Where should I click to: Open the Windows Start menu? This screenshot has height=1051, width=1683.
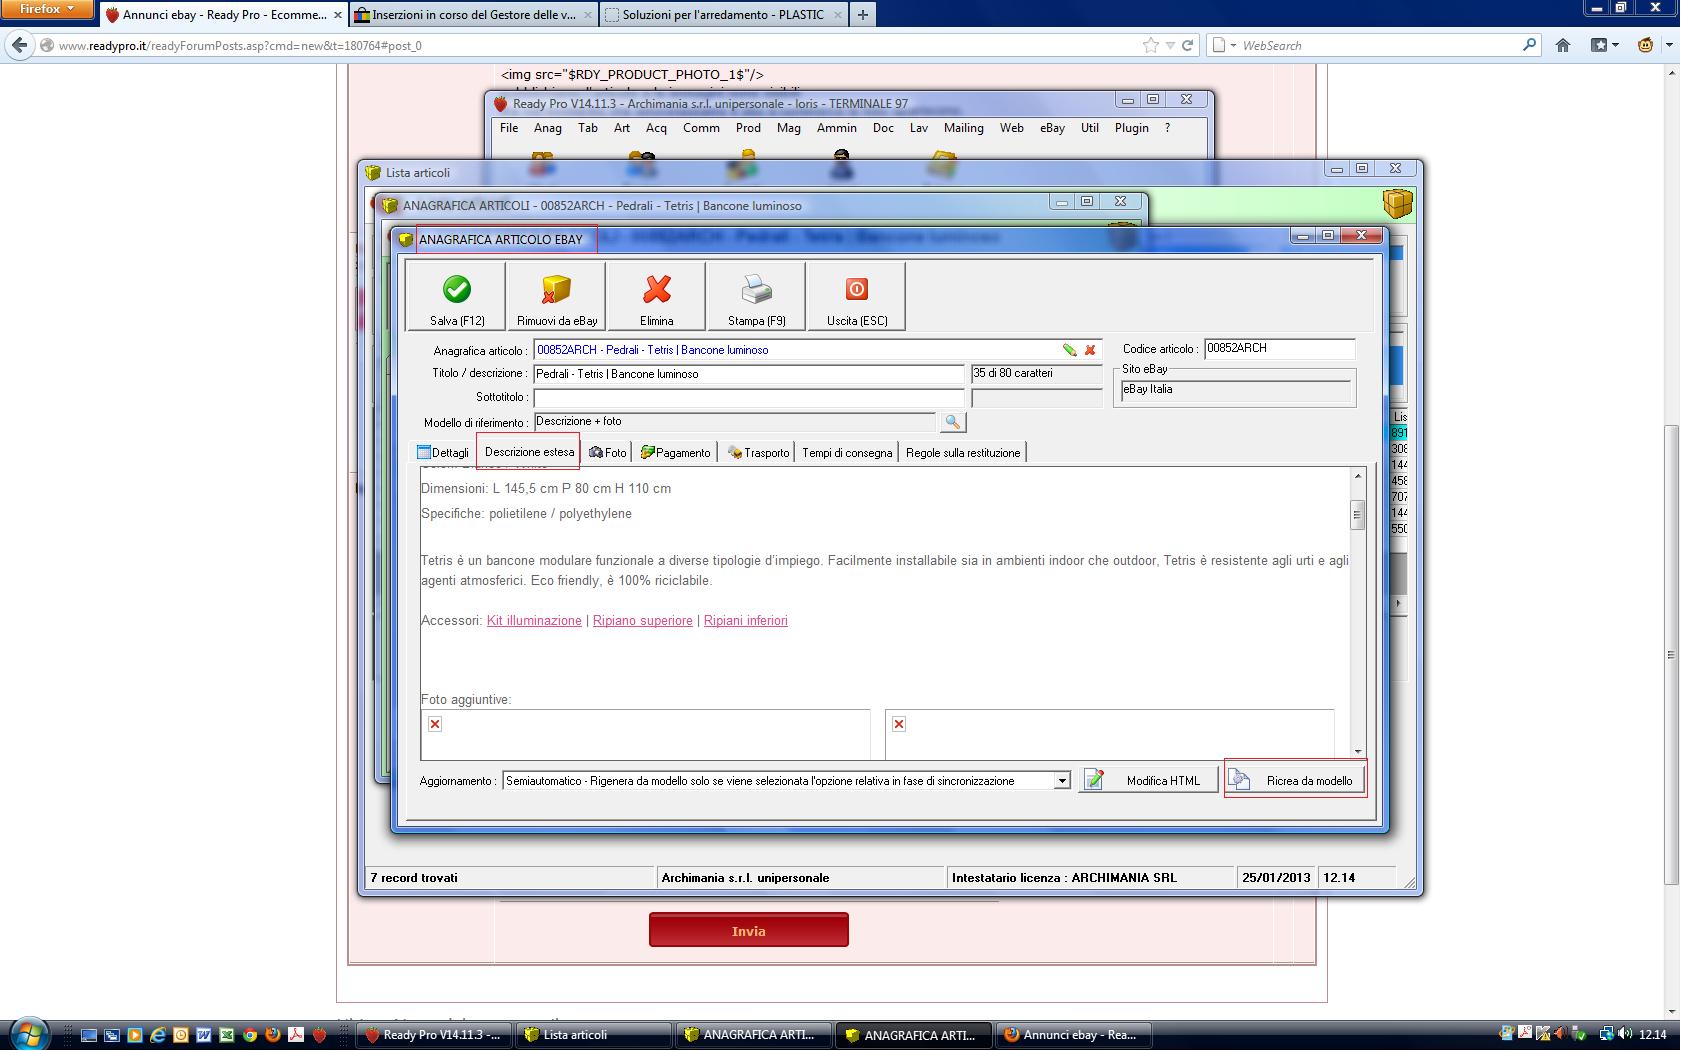click(27, 1034)
